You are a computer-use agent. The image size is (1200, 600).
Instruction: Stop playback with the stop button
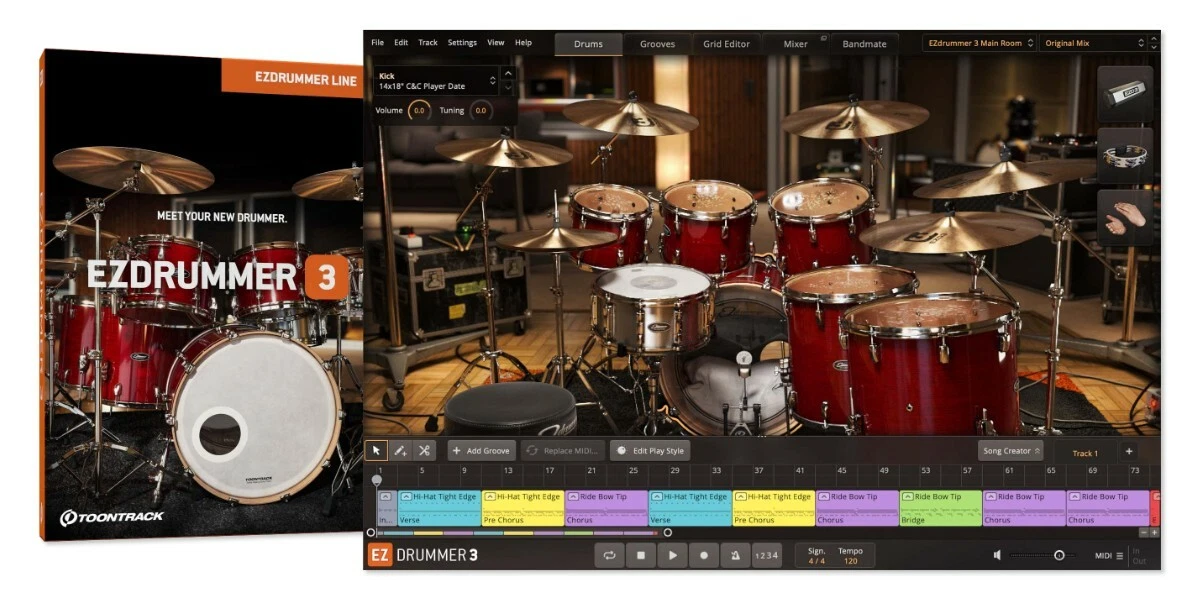click(640, 555)
